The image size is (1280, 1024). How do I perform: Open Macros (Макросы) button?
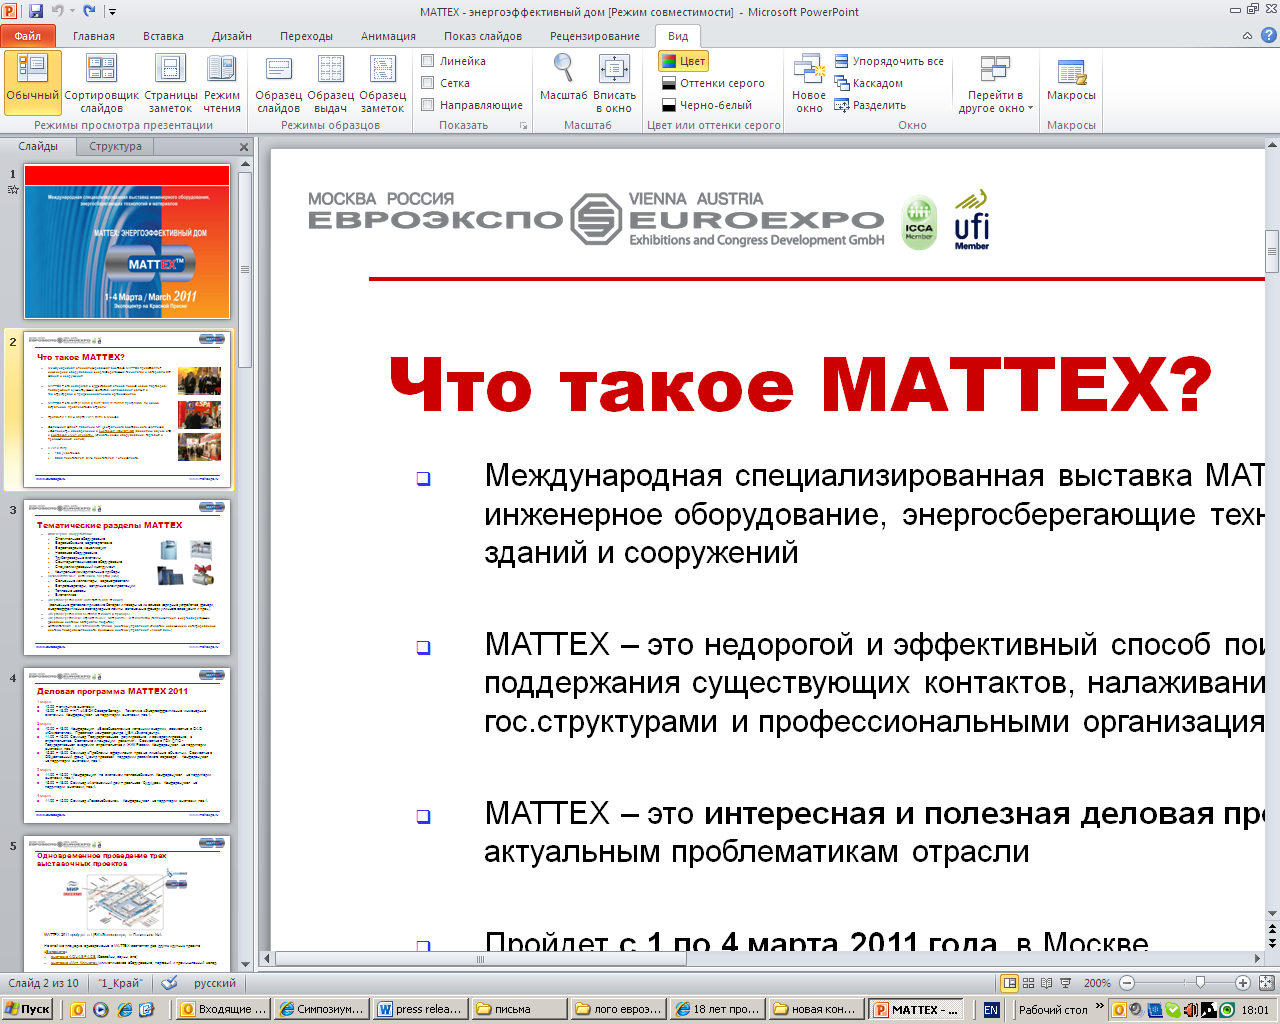[1071, 78]
